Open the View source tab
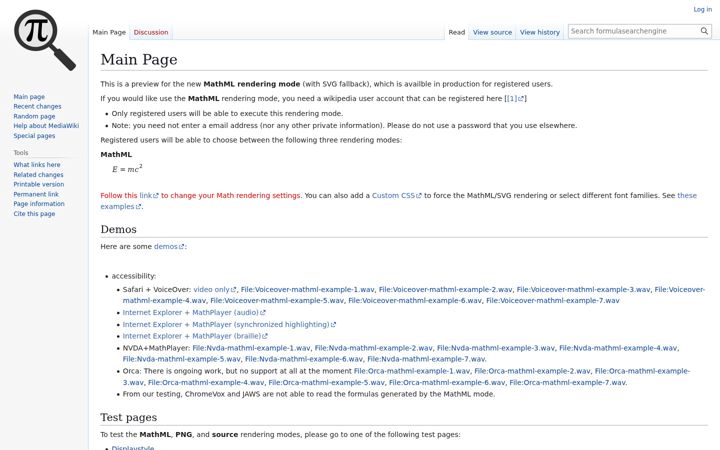Image resolution: width=720 pixels, height=450 pixels. point(492,32)
